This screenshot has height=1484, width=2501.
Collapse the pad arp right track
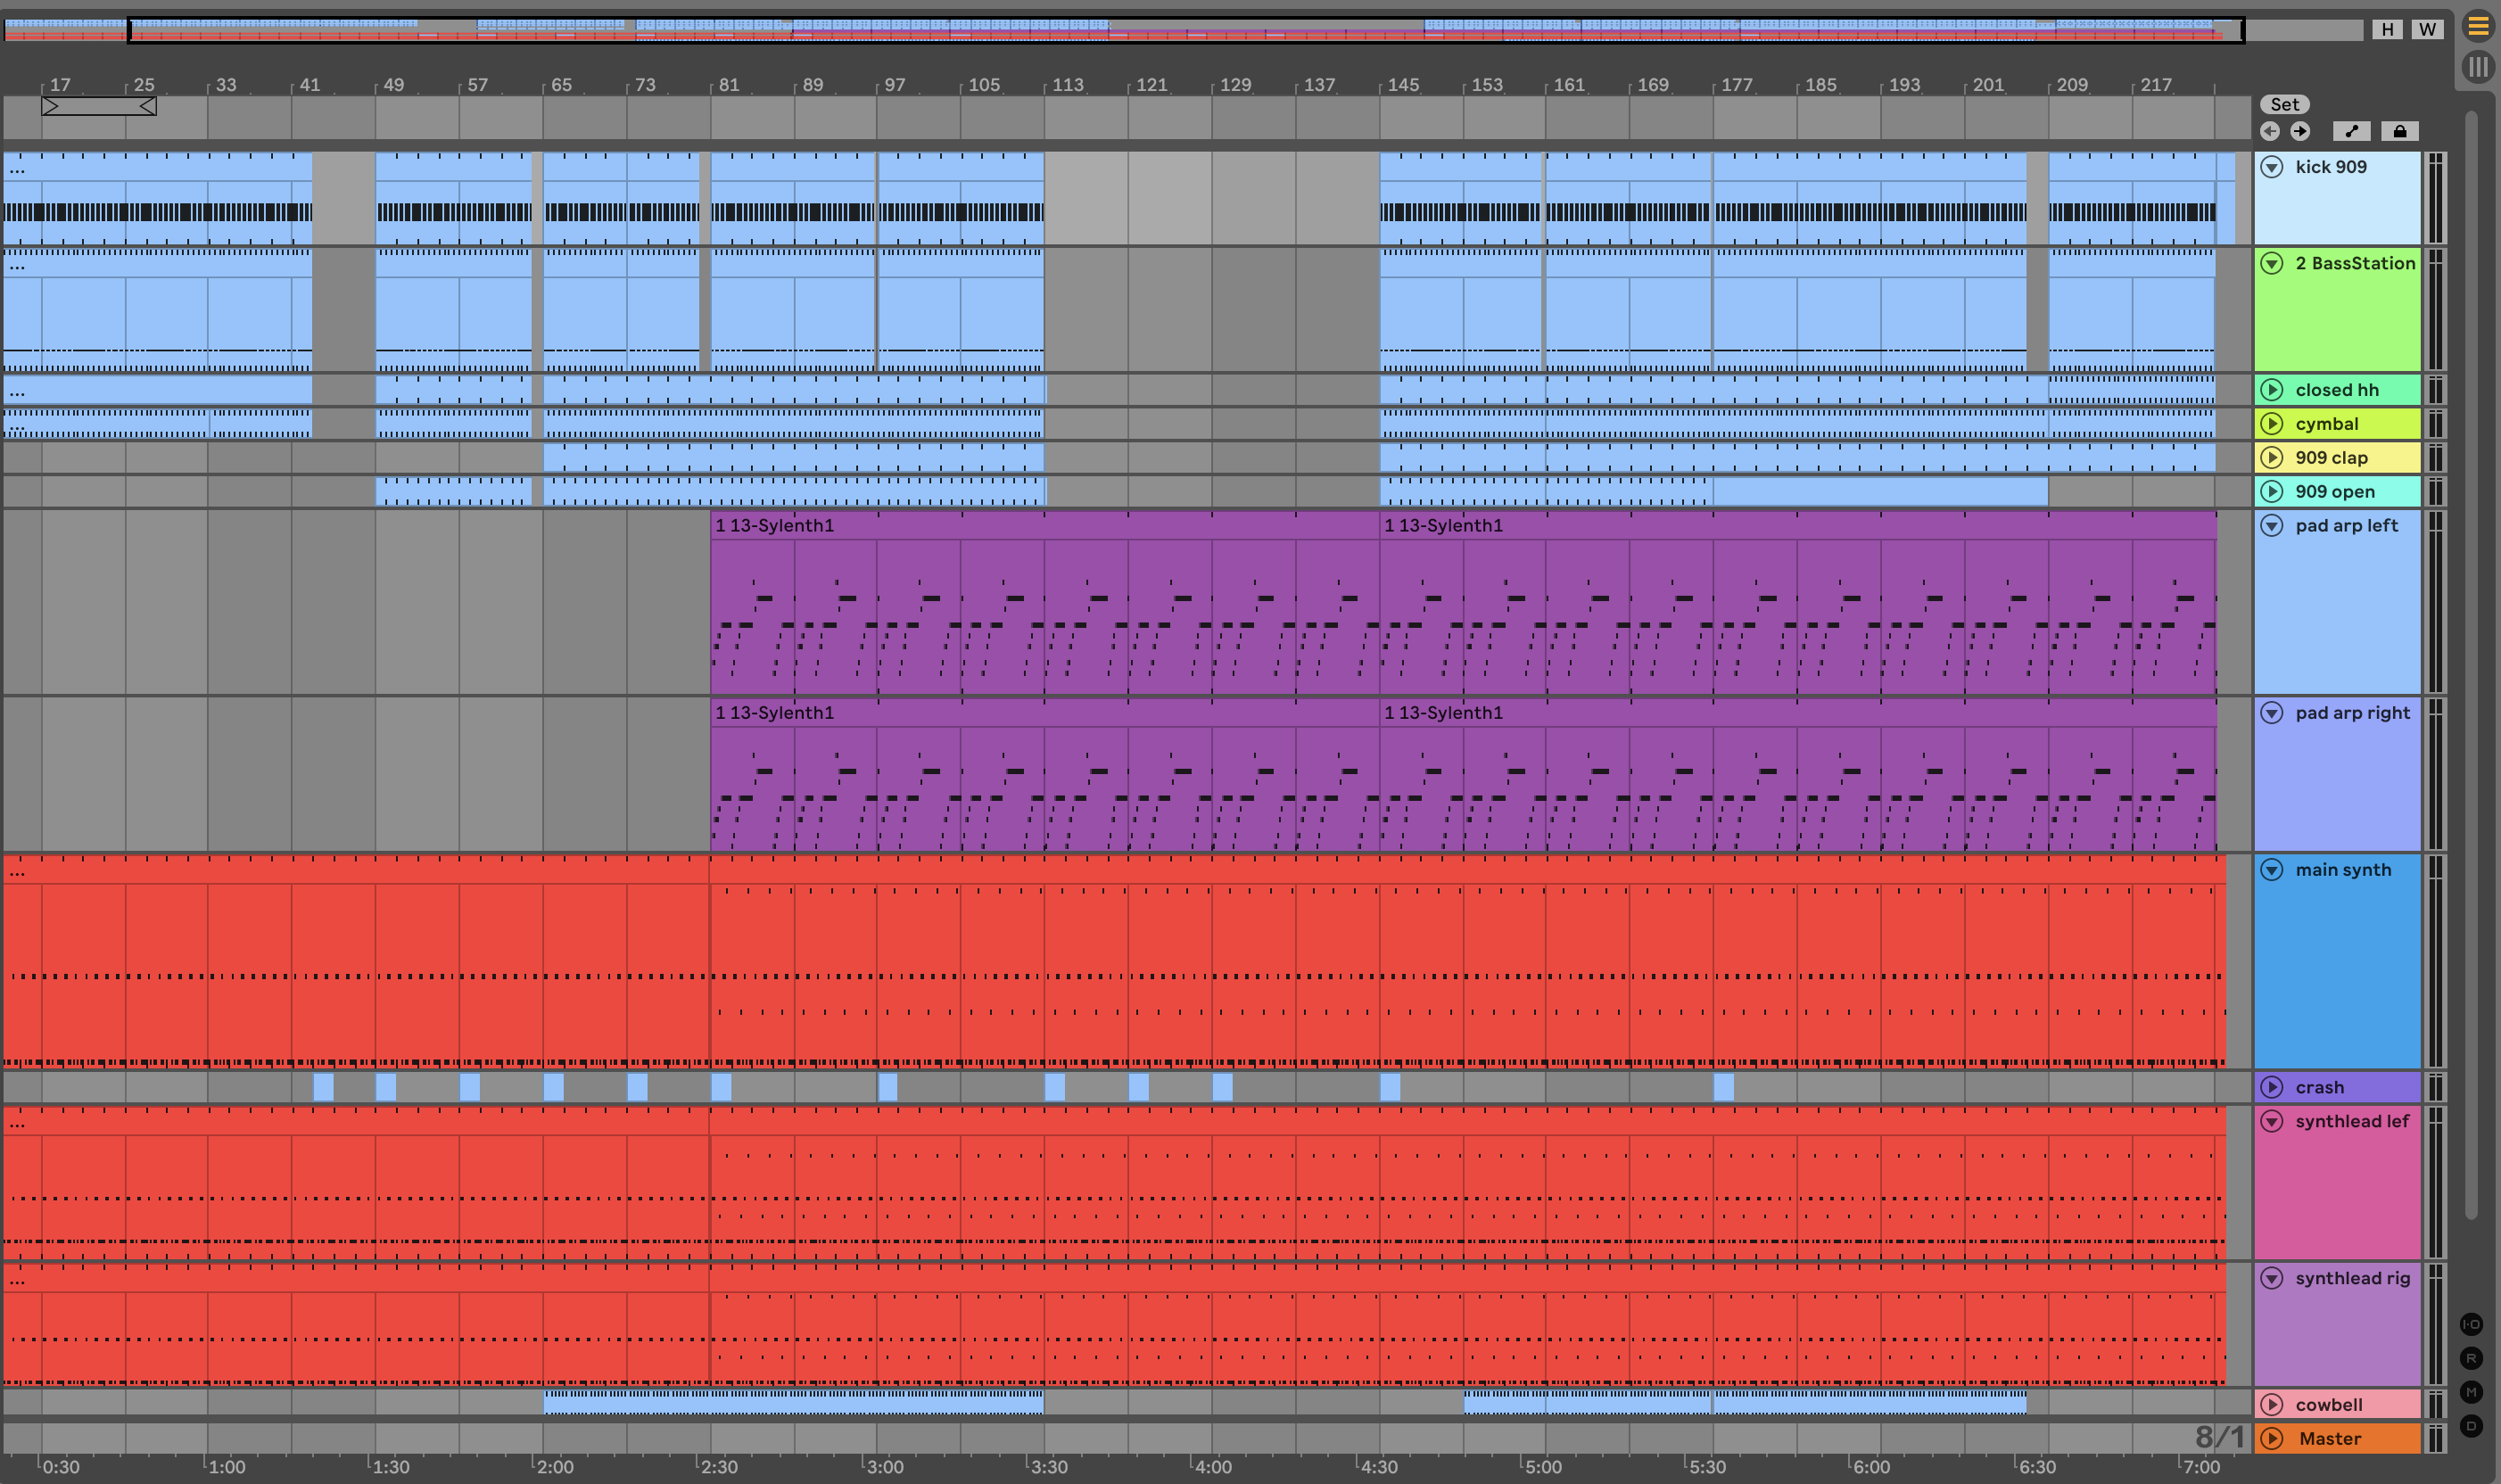tap(2272, 713)
